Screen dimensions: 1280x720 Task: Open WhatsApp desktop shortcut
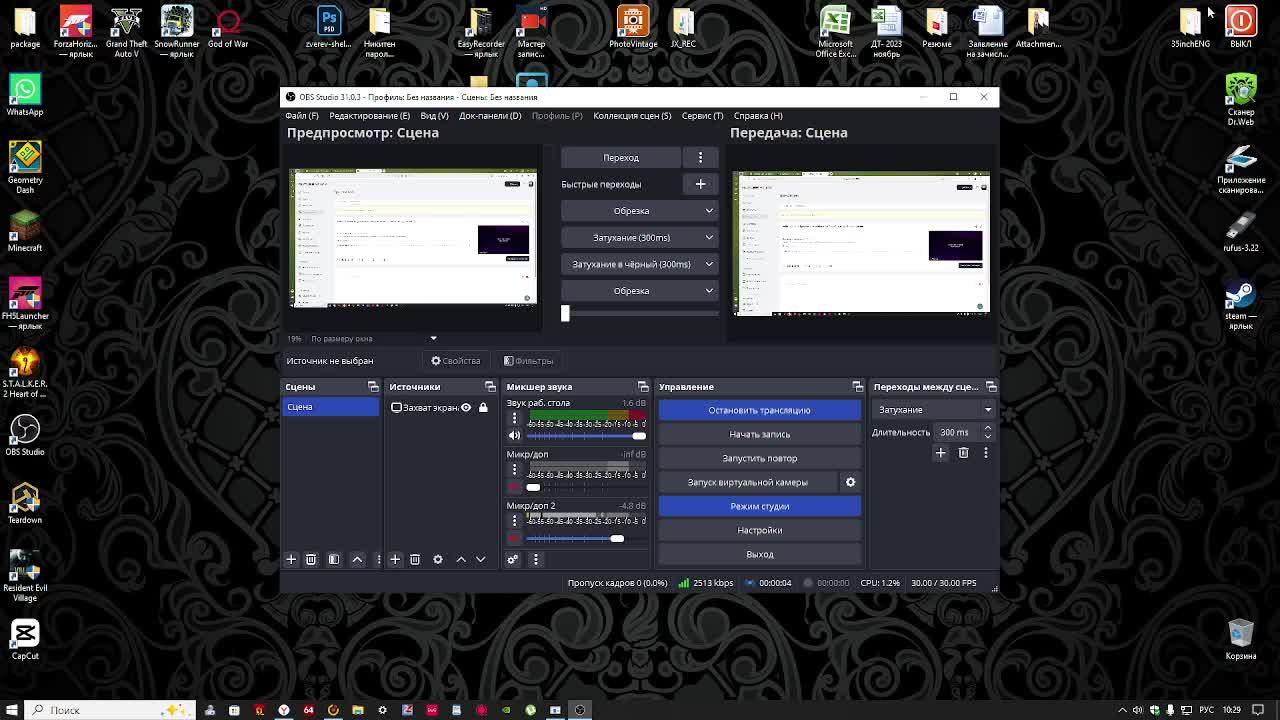click(x=25, y=95)
